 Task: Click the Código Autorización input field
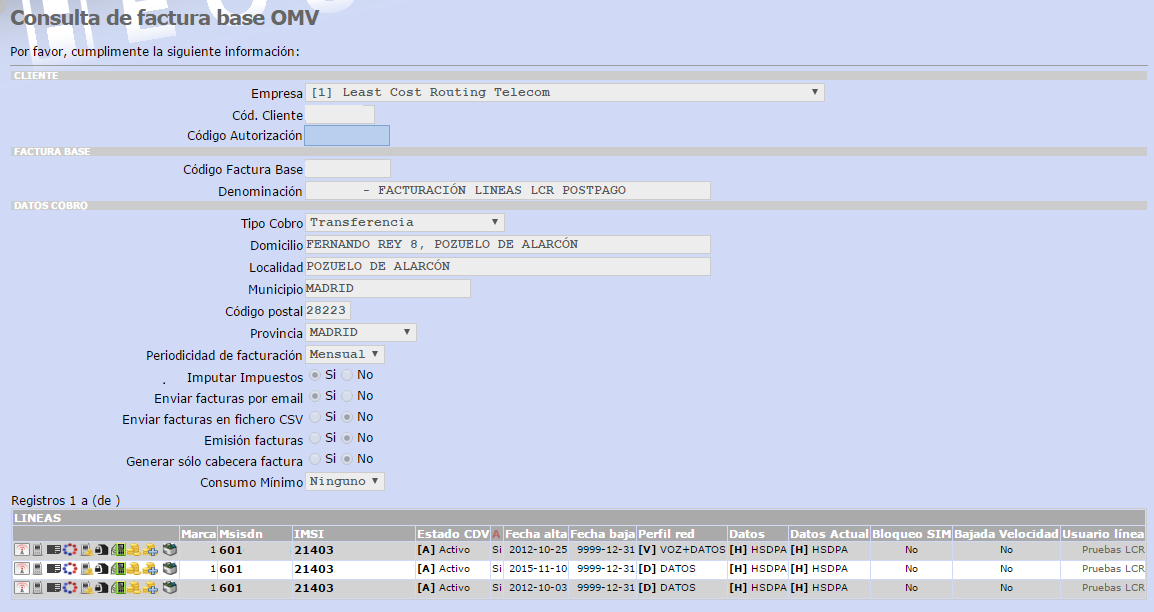click(347, 135)
